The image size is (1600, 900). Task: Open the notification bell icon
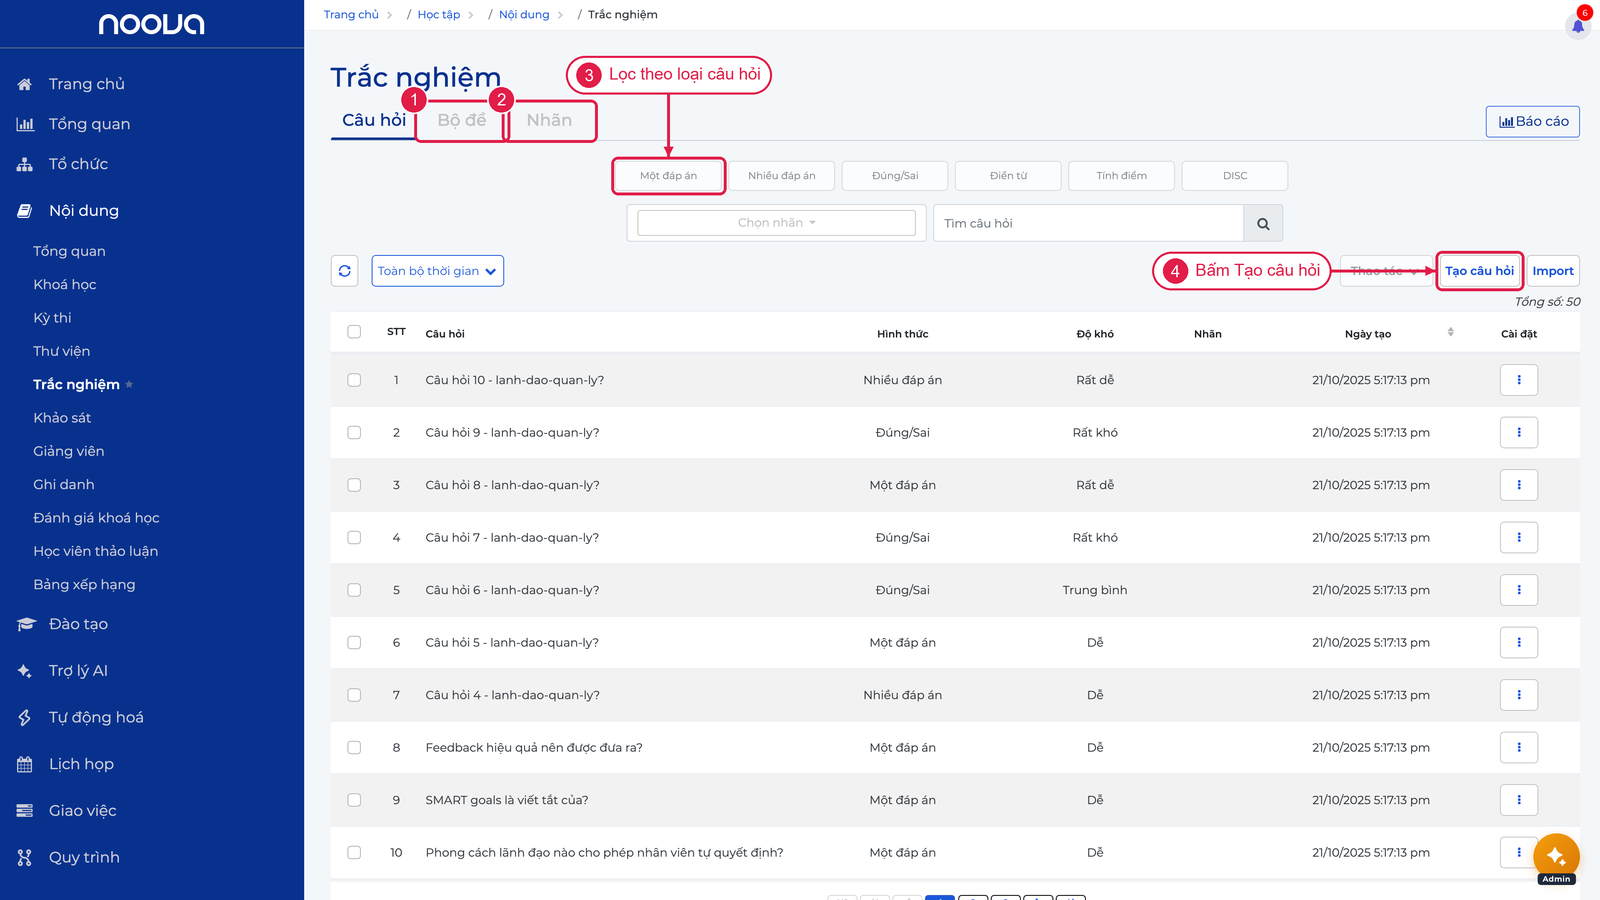tap(1578, 25)
